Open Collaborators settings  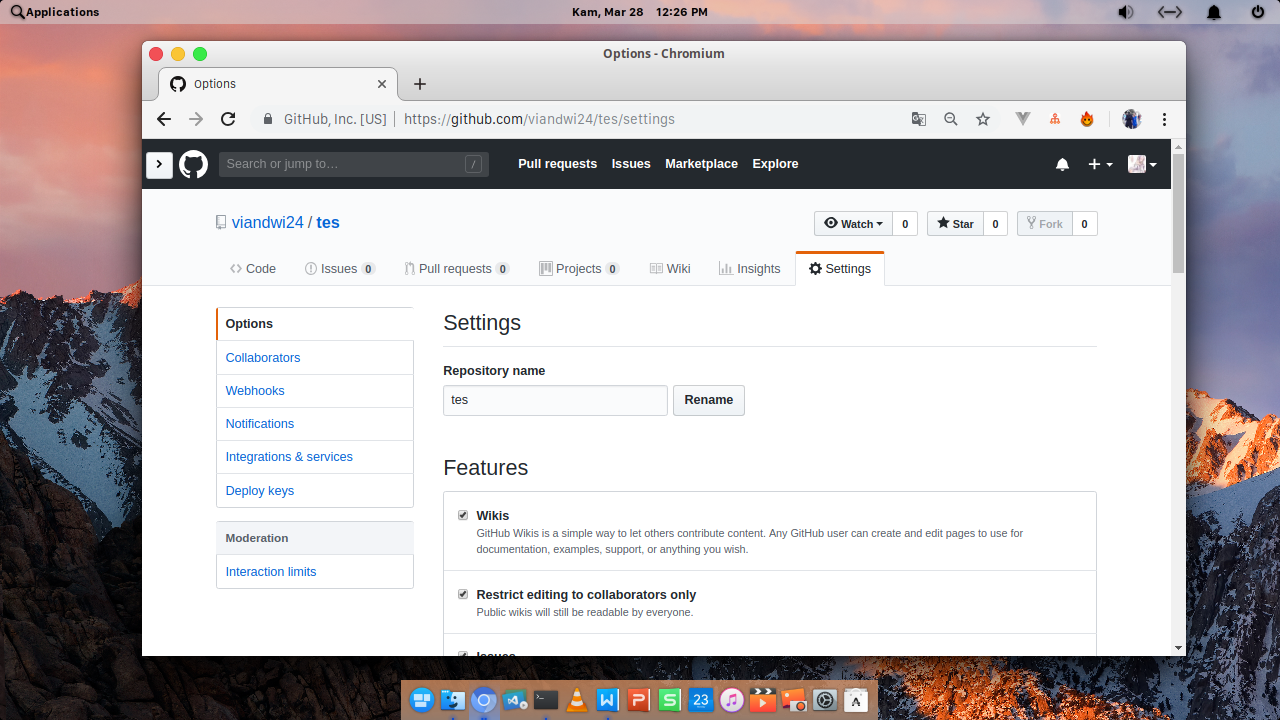315,358
